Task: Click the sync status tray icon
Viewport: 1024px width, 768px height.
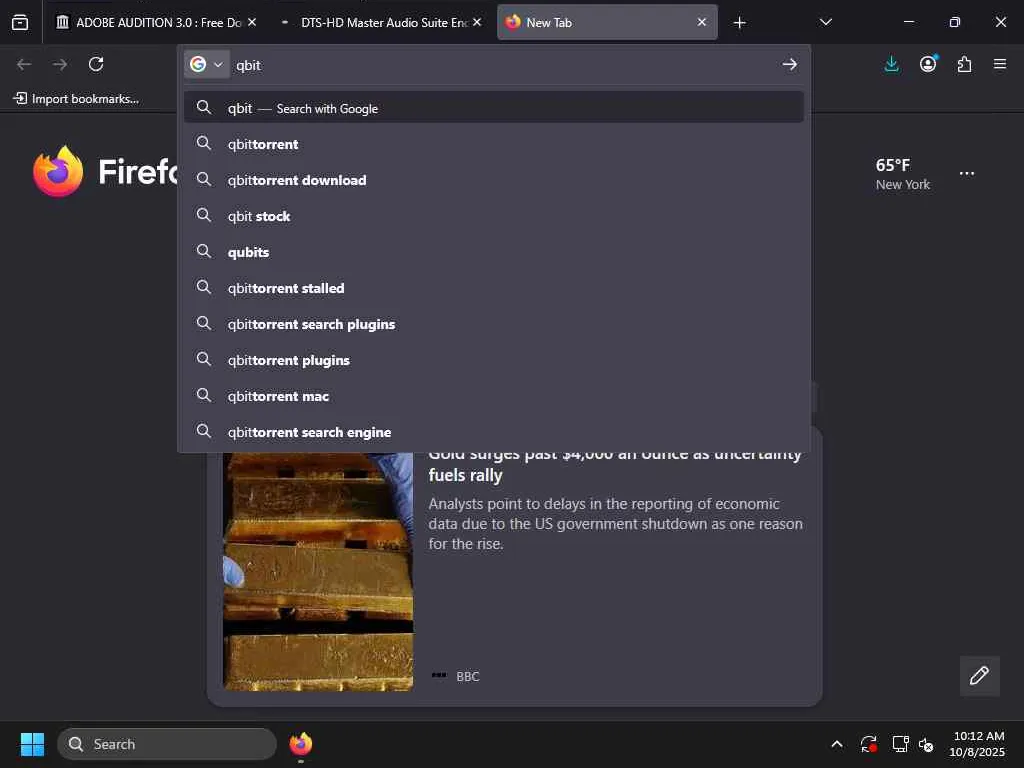Action: coord(869,744)
